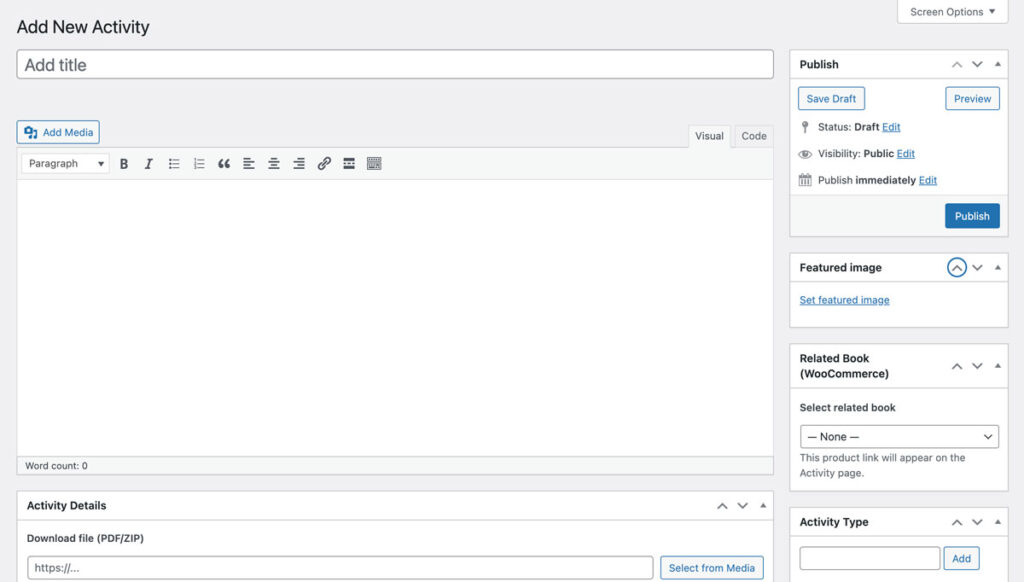Screen dimensions: 1024x582
Task: Move the Featured image panel up
Action: coord(957,268)
